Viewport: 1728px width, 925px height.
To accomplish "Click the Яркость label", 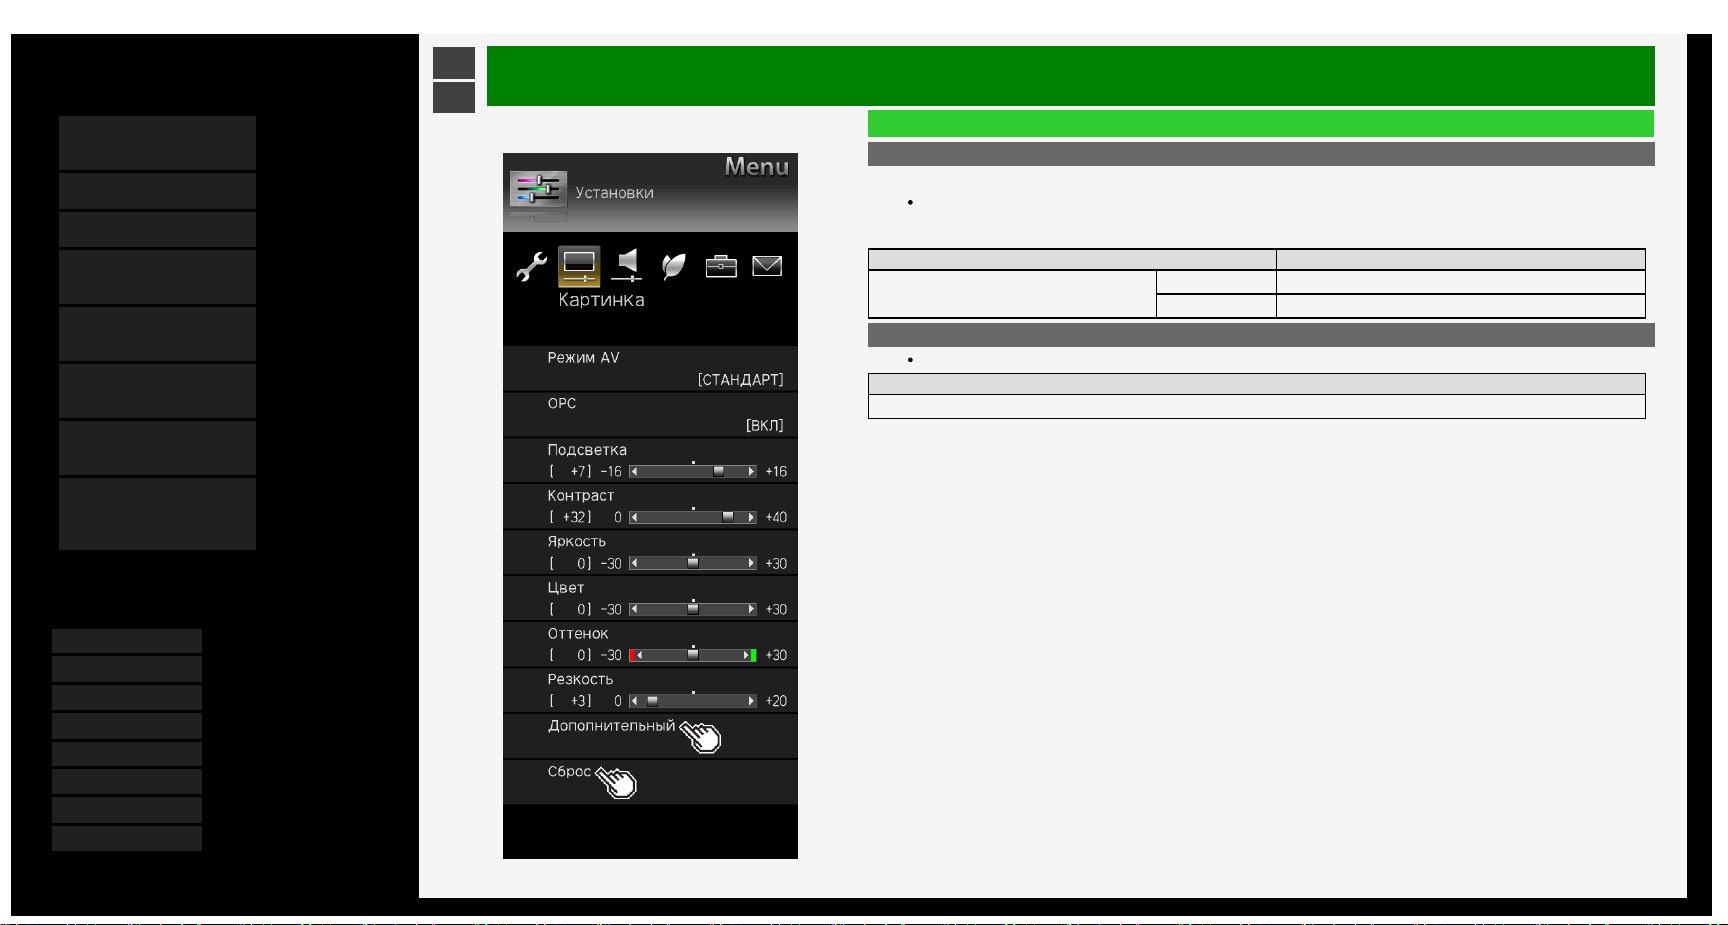I will click(577, 542).
